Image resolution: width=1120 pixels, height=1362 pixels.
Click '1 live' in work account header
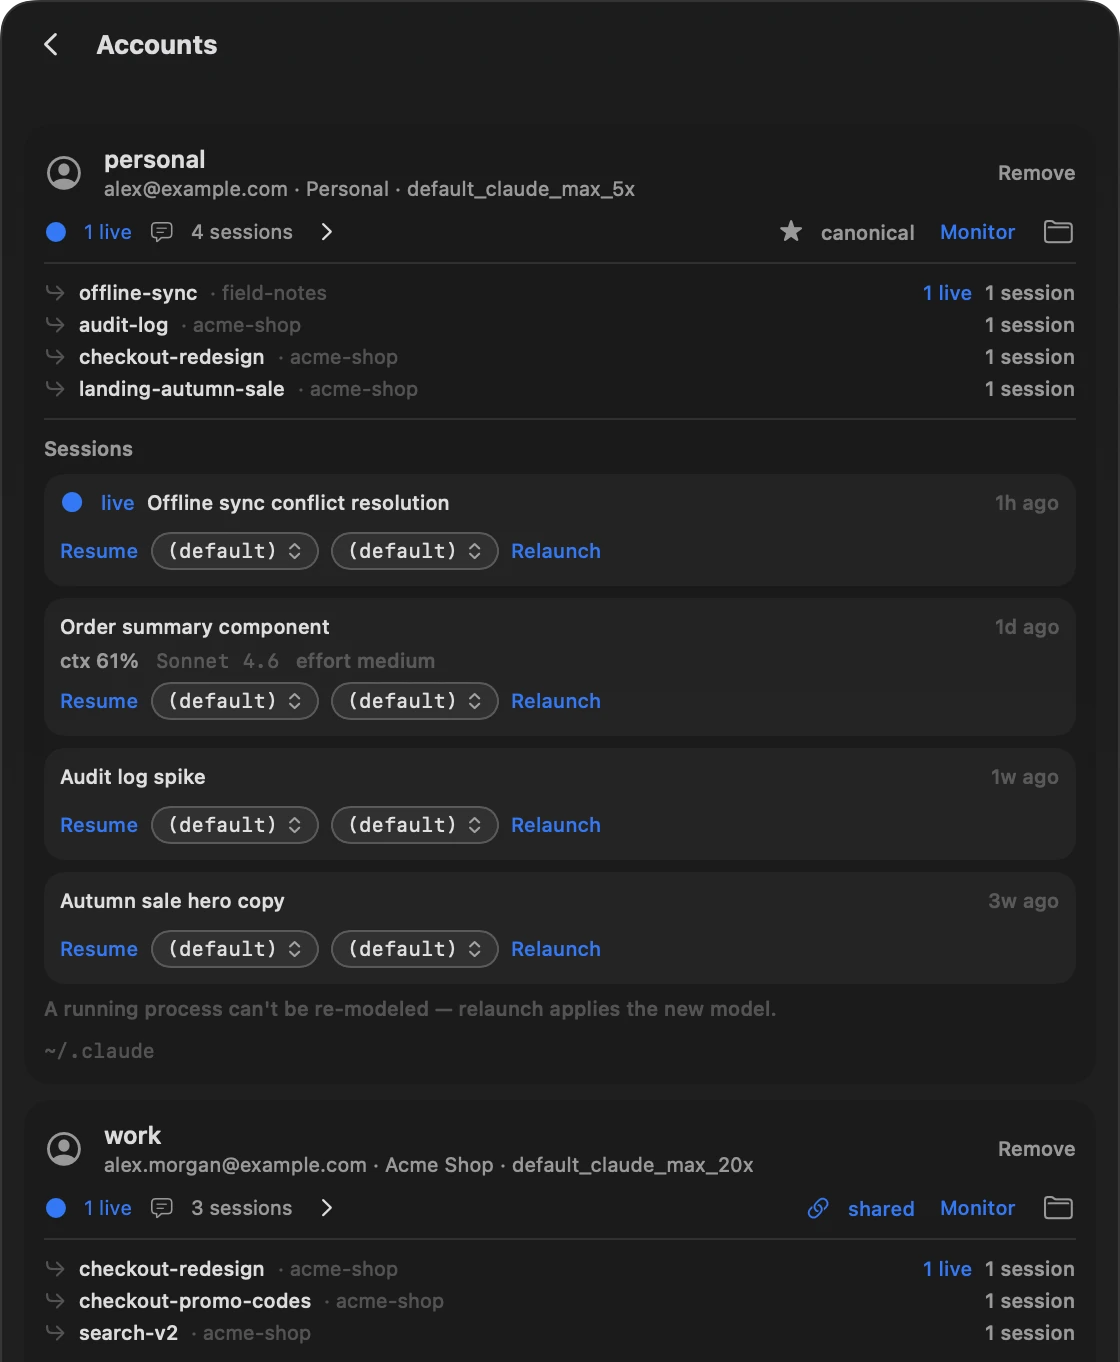tap(108, 1208)
